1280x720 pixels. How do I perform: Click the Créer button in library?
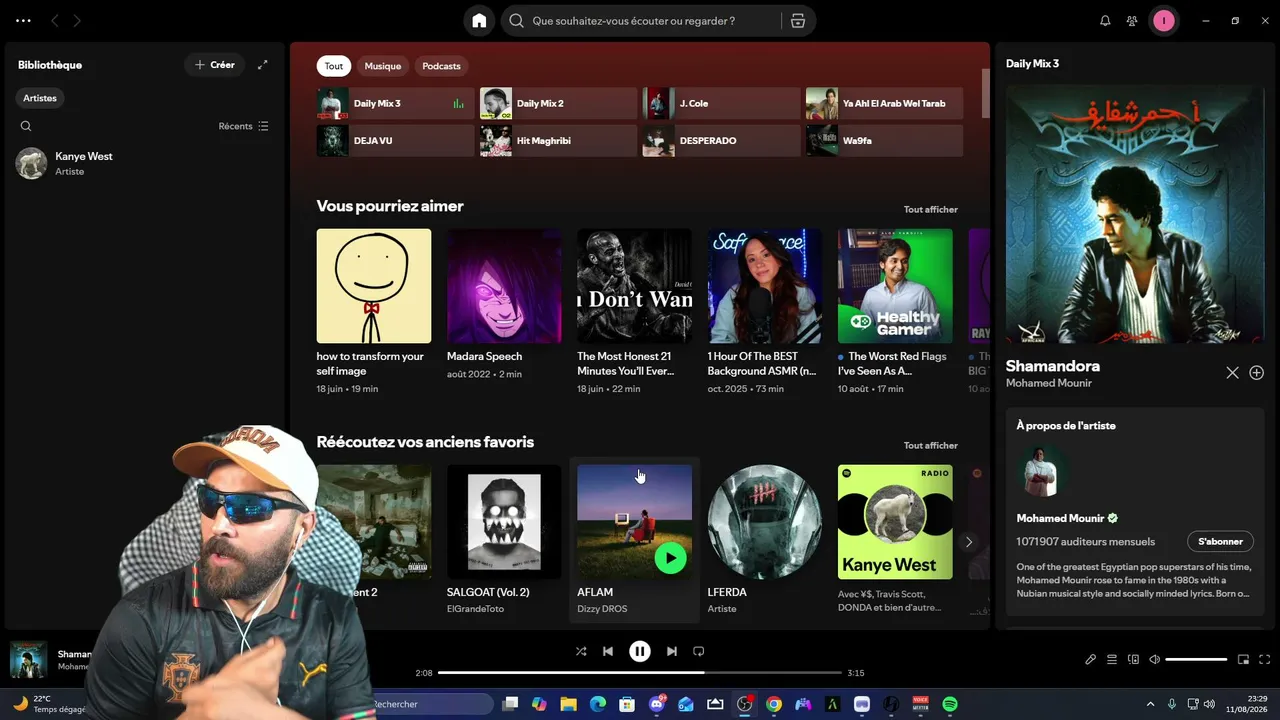pyautogui.click(x=215, y=65)
